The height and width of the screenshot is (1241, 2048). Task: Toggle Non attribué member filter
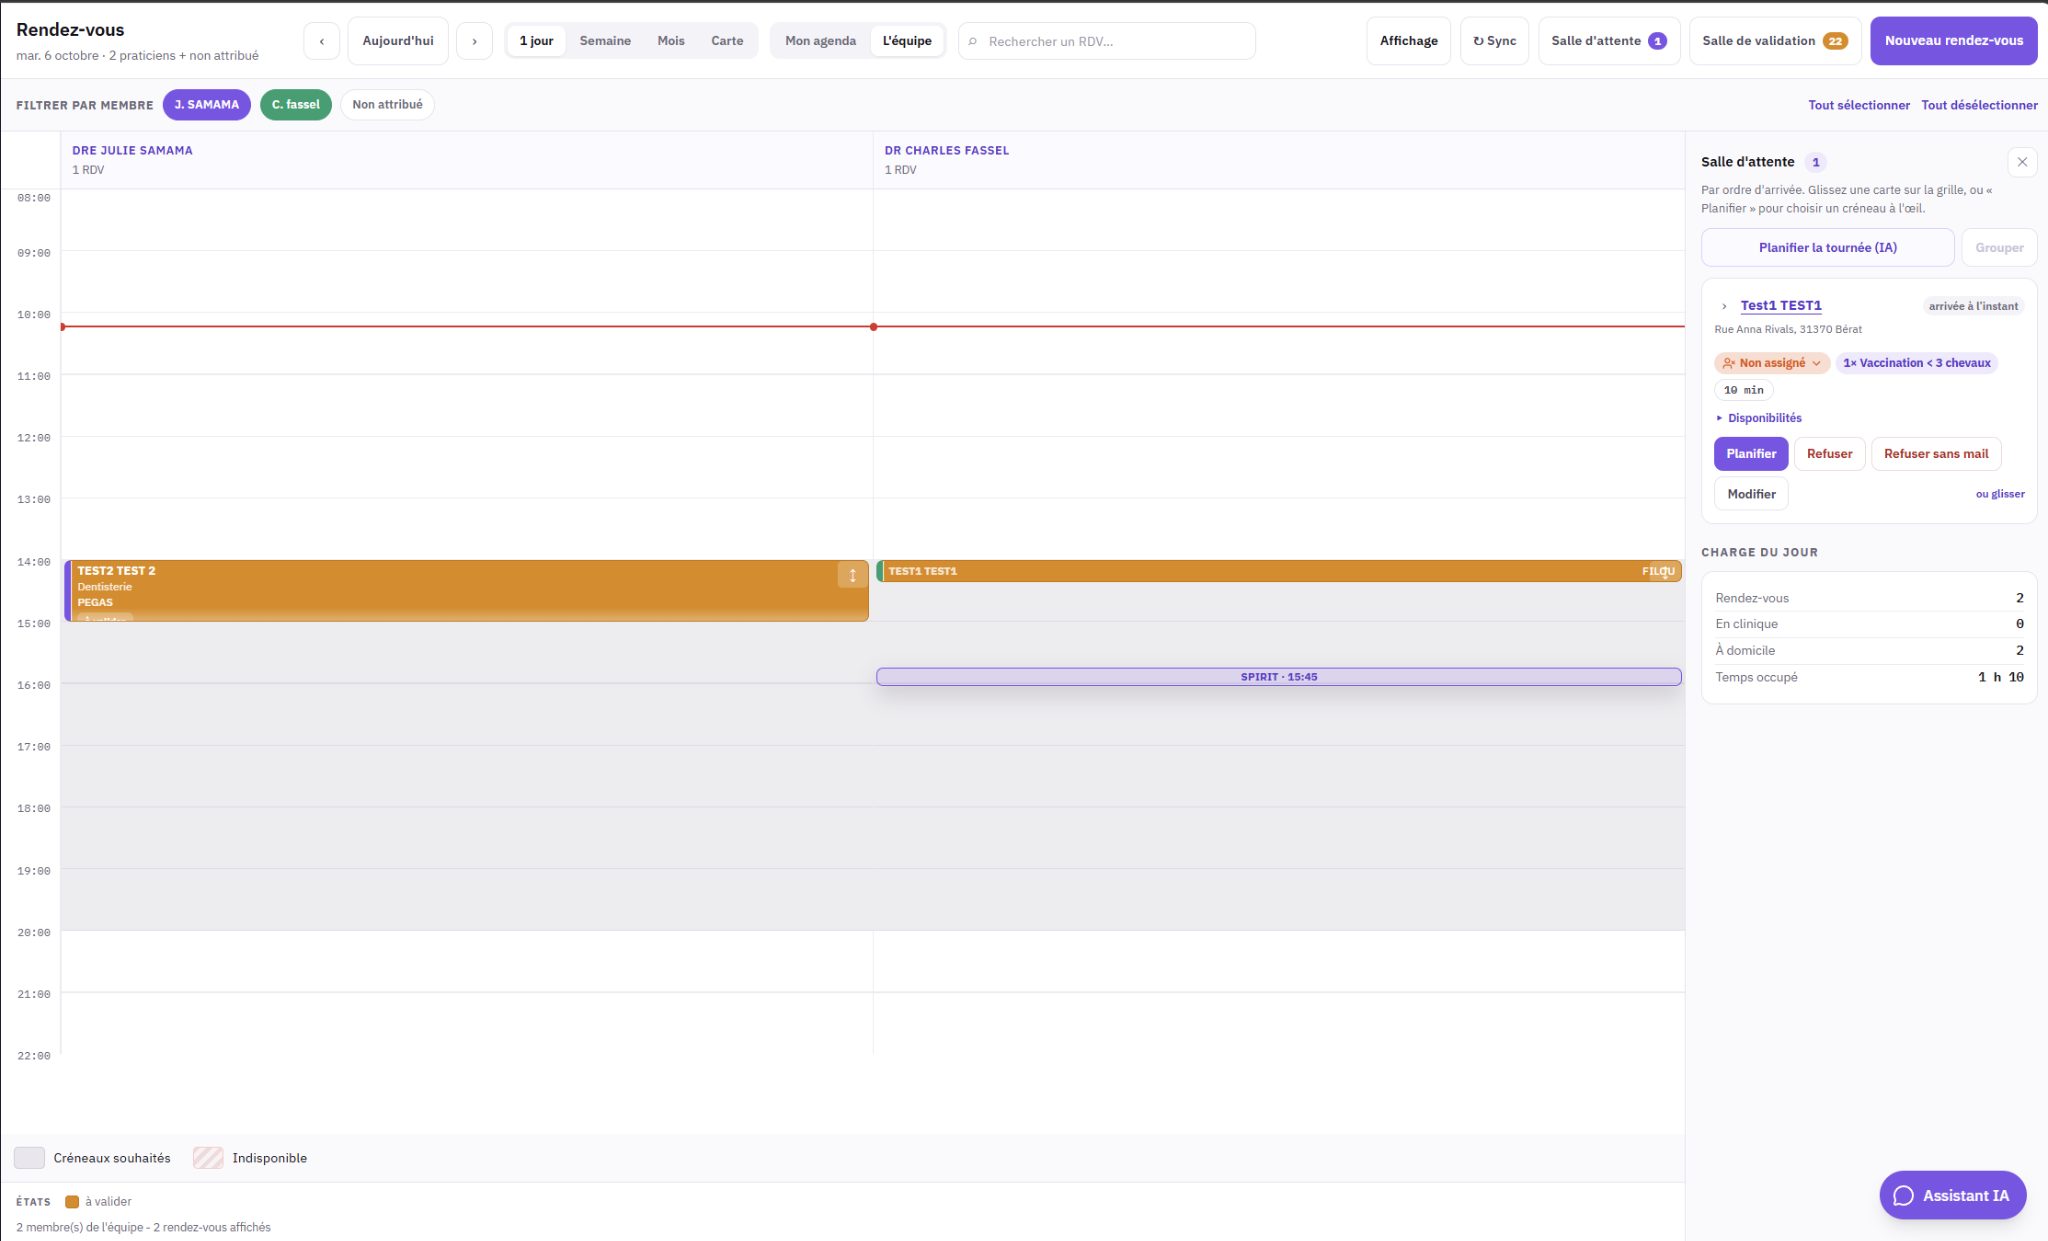pyautogui.click(x=387, y=104)
